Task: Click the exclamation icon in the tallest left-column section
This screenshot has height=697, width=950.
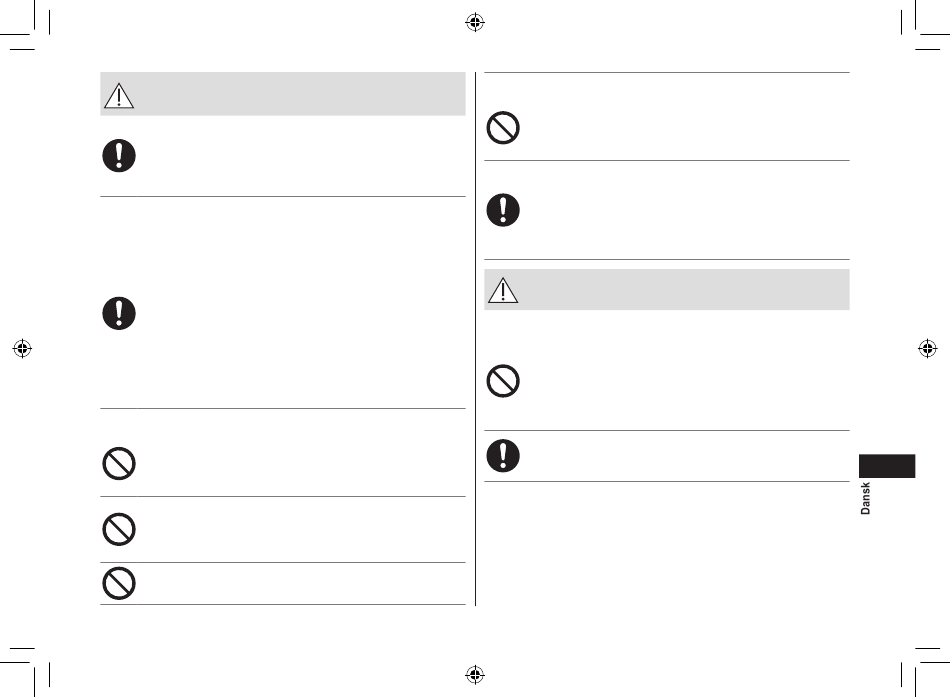Action: (x=119, y=313)
